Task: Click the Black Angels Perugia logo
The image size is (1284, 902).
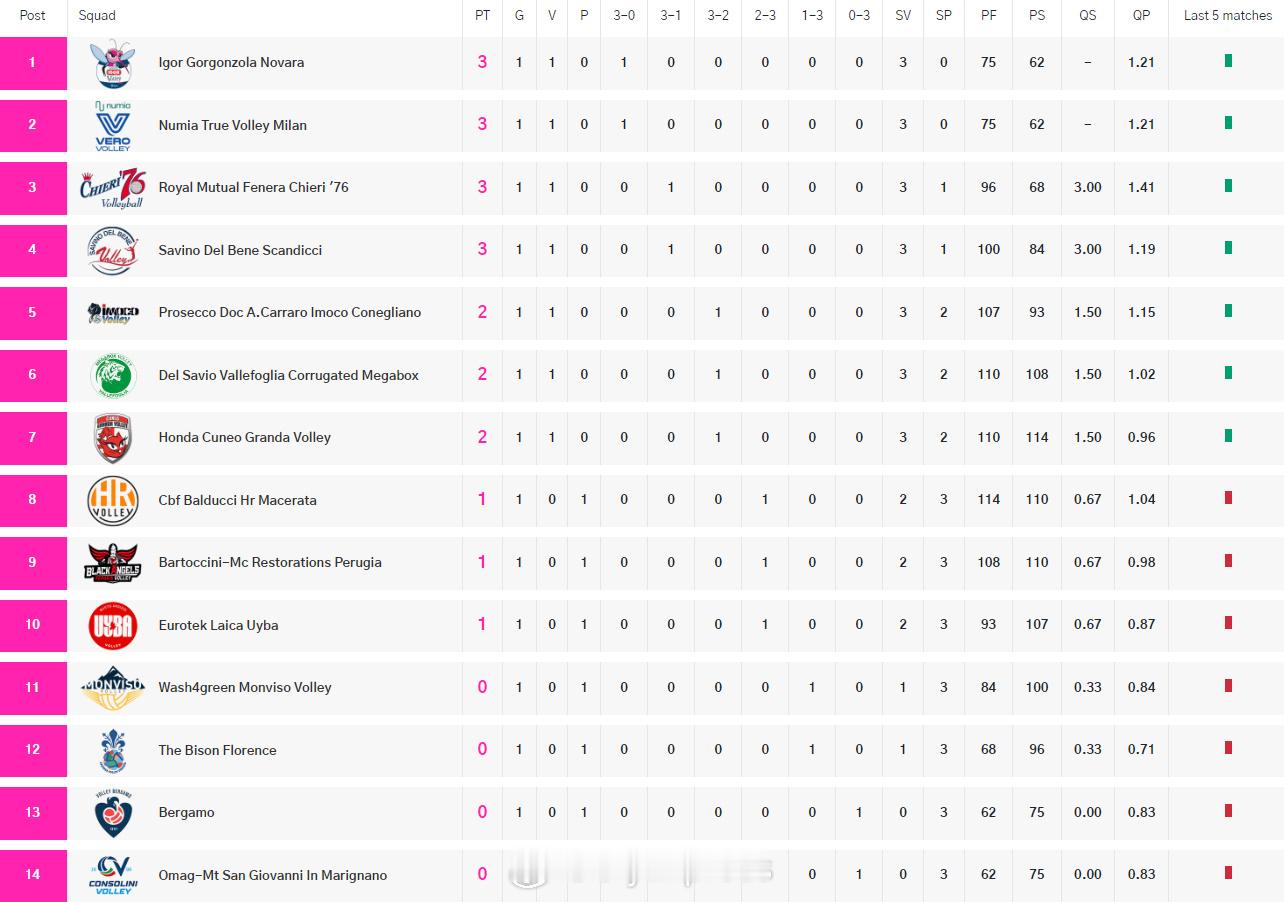Action: click(113, 563)
